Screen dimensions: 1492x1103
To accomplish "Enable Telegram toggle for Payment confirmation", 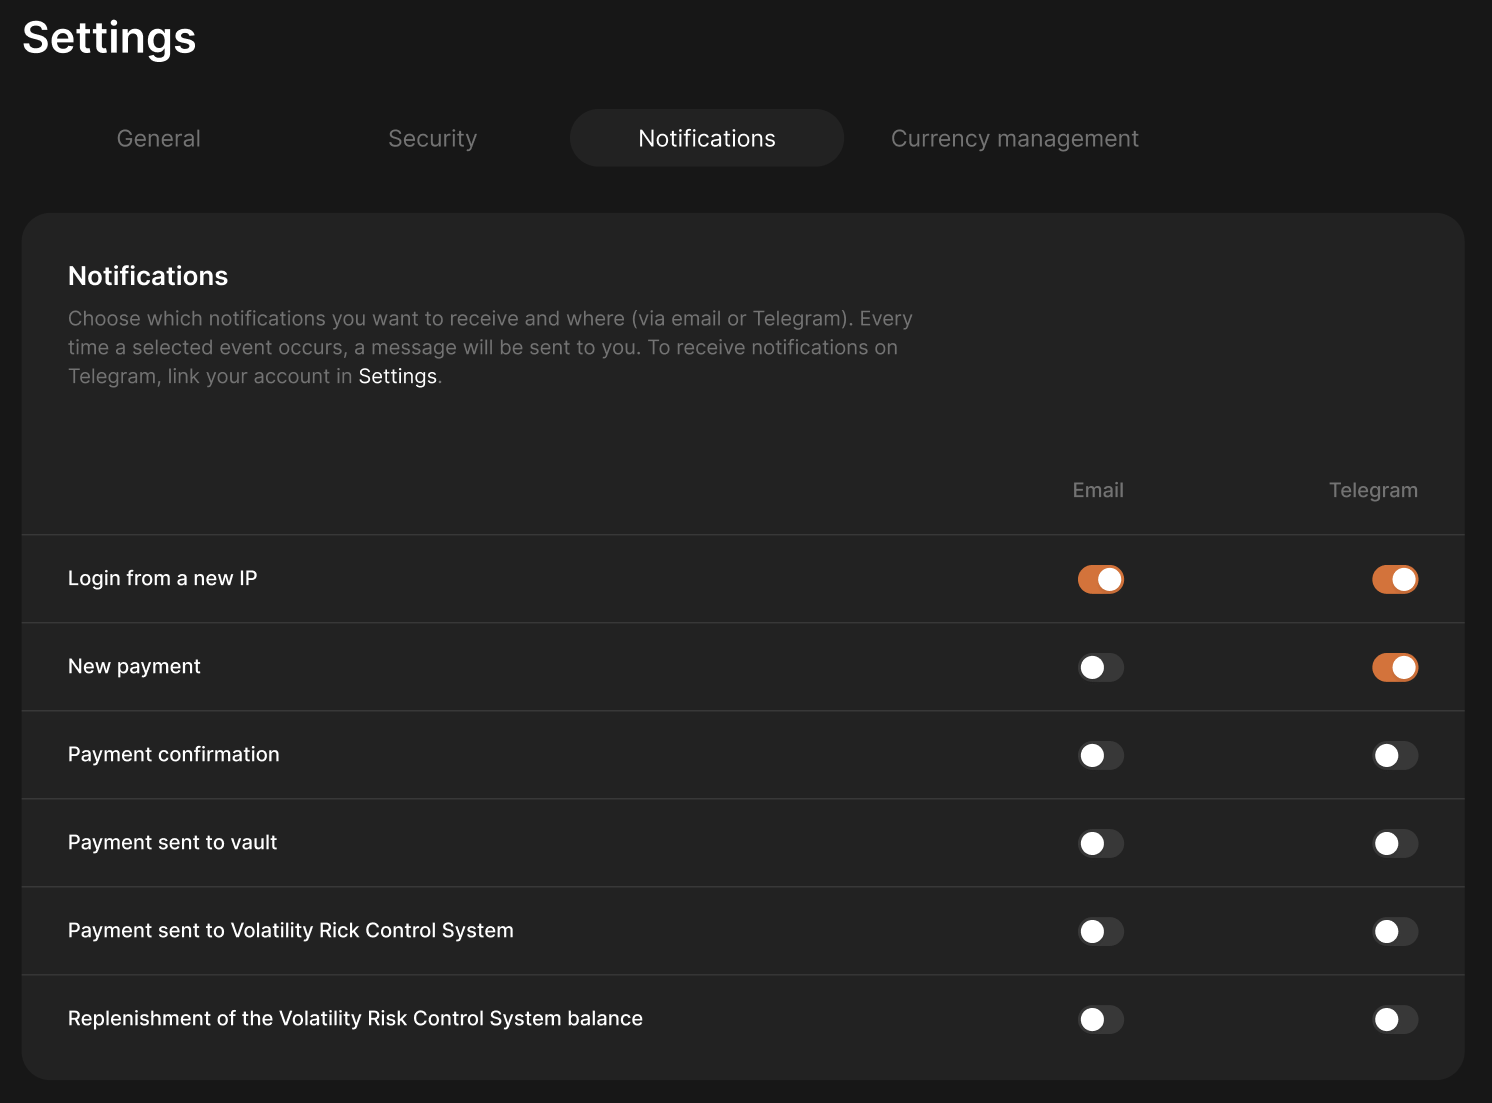I will (x=1394, y=756).
